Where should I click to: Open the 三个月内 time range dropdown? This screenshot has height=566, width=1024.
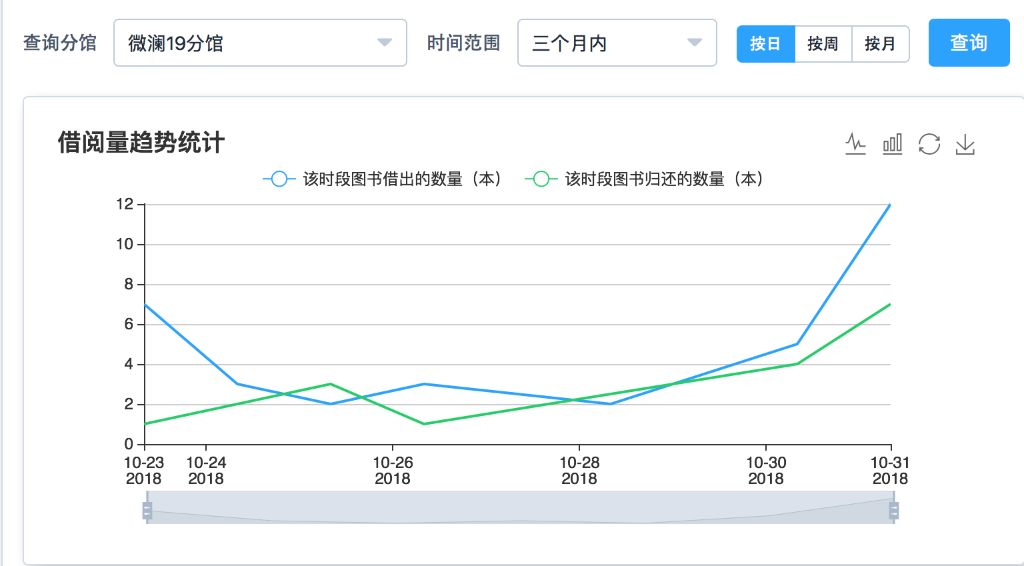616,43
